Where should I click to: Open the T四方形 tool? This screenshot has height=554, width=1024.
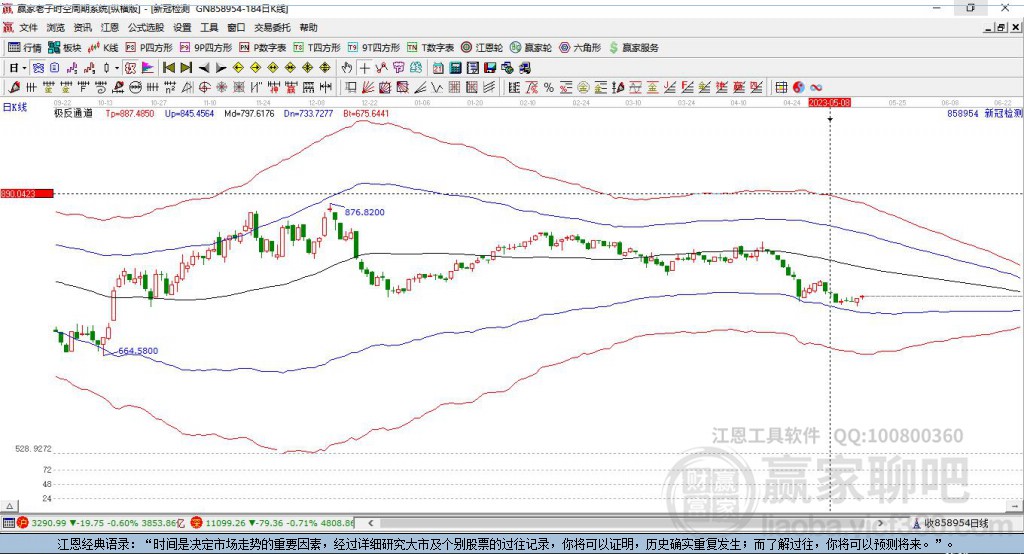[317, 48]
